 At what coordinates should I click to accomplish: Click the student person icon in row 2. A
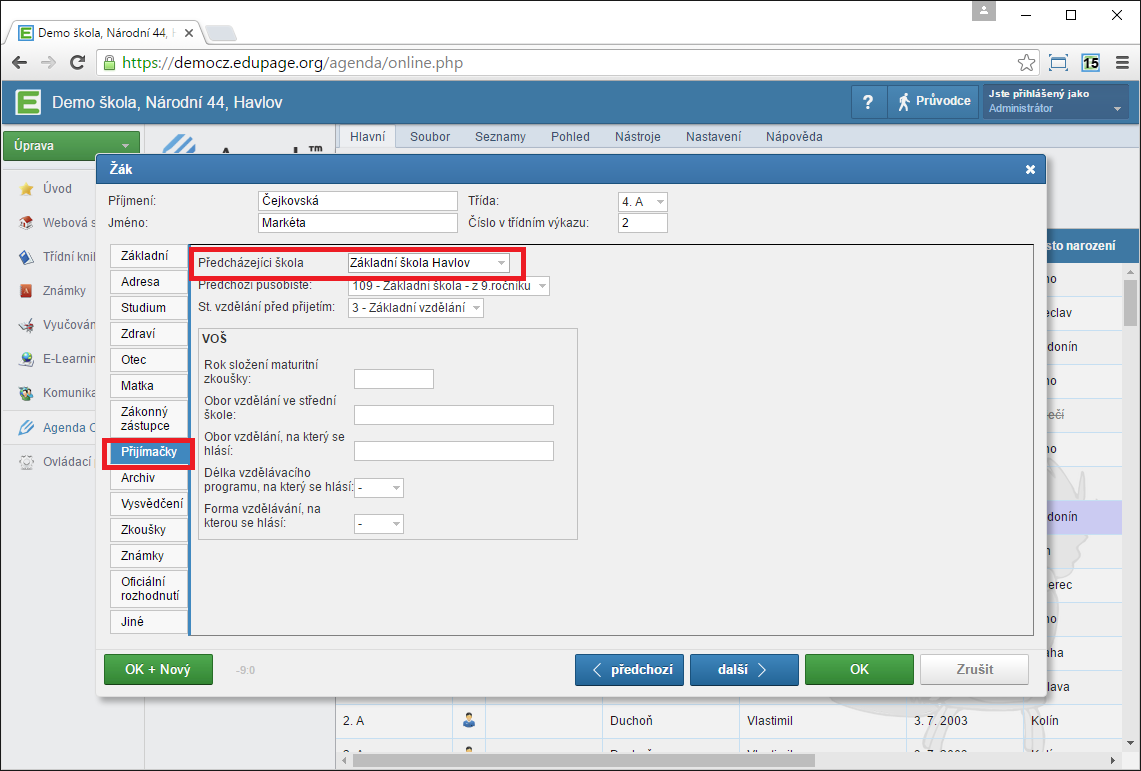tap(469, 719)
